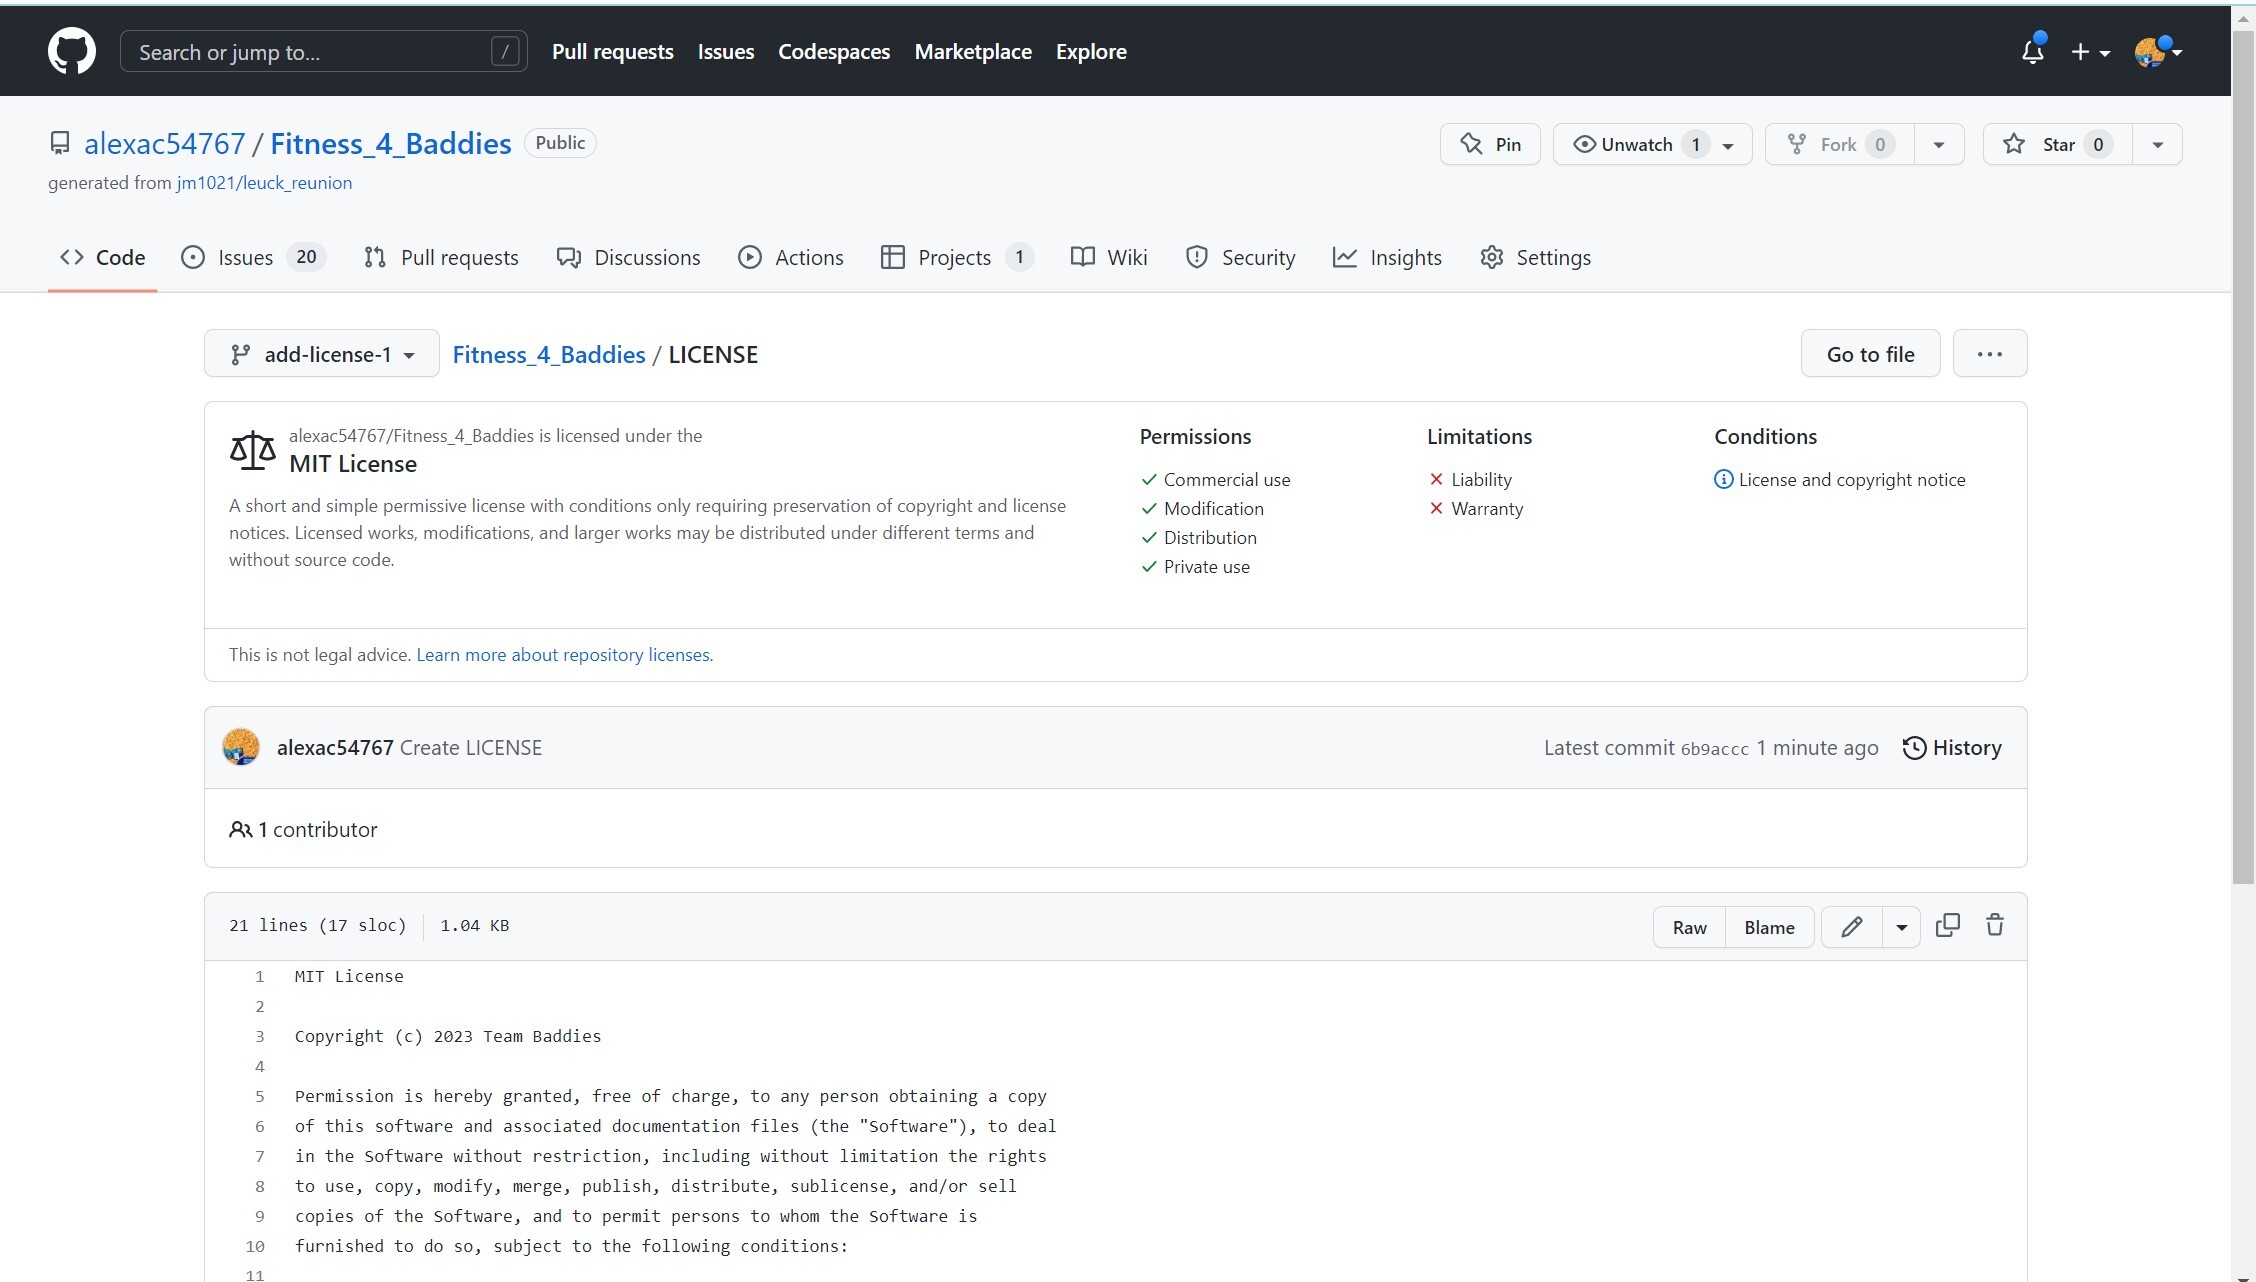This screenshot has width=2256, height=1282.
Task: Click the add-license-1 branch dropdown
Action: 321,353
